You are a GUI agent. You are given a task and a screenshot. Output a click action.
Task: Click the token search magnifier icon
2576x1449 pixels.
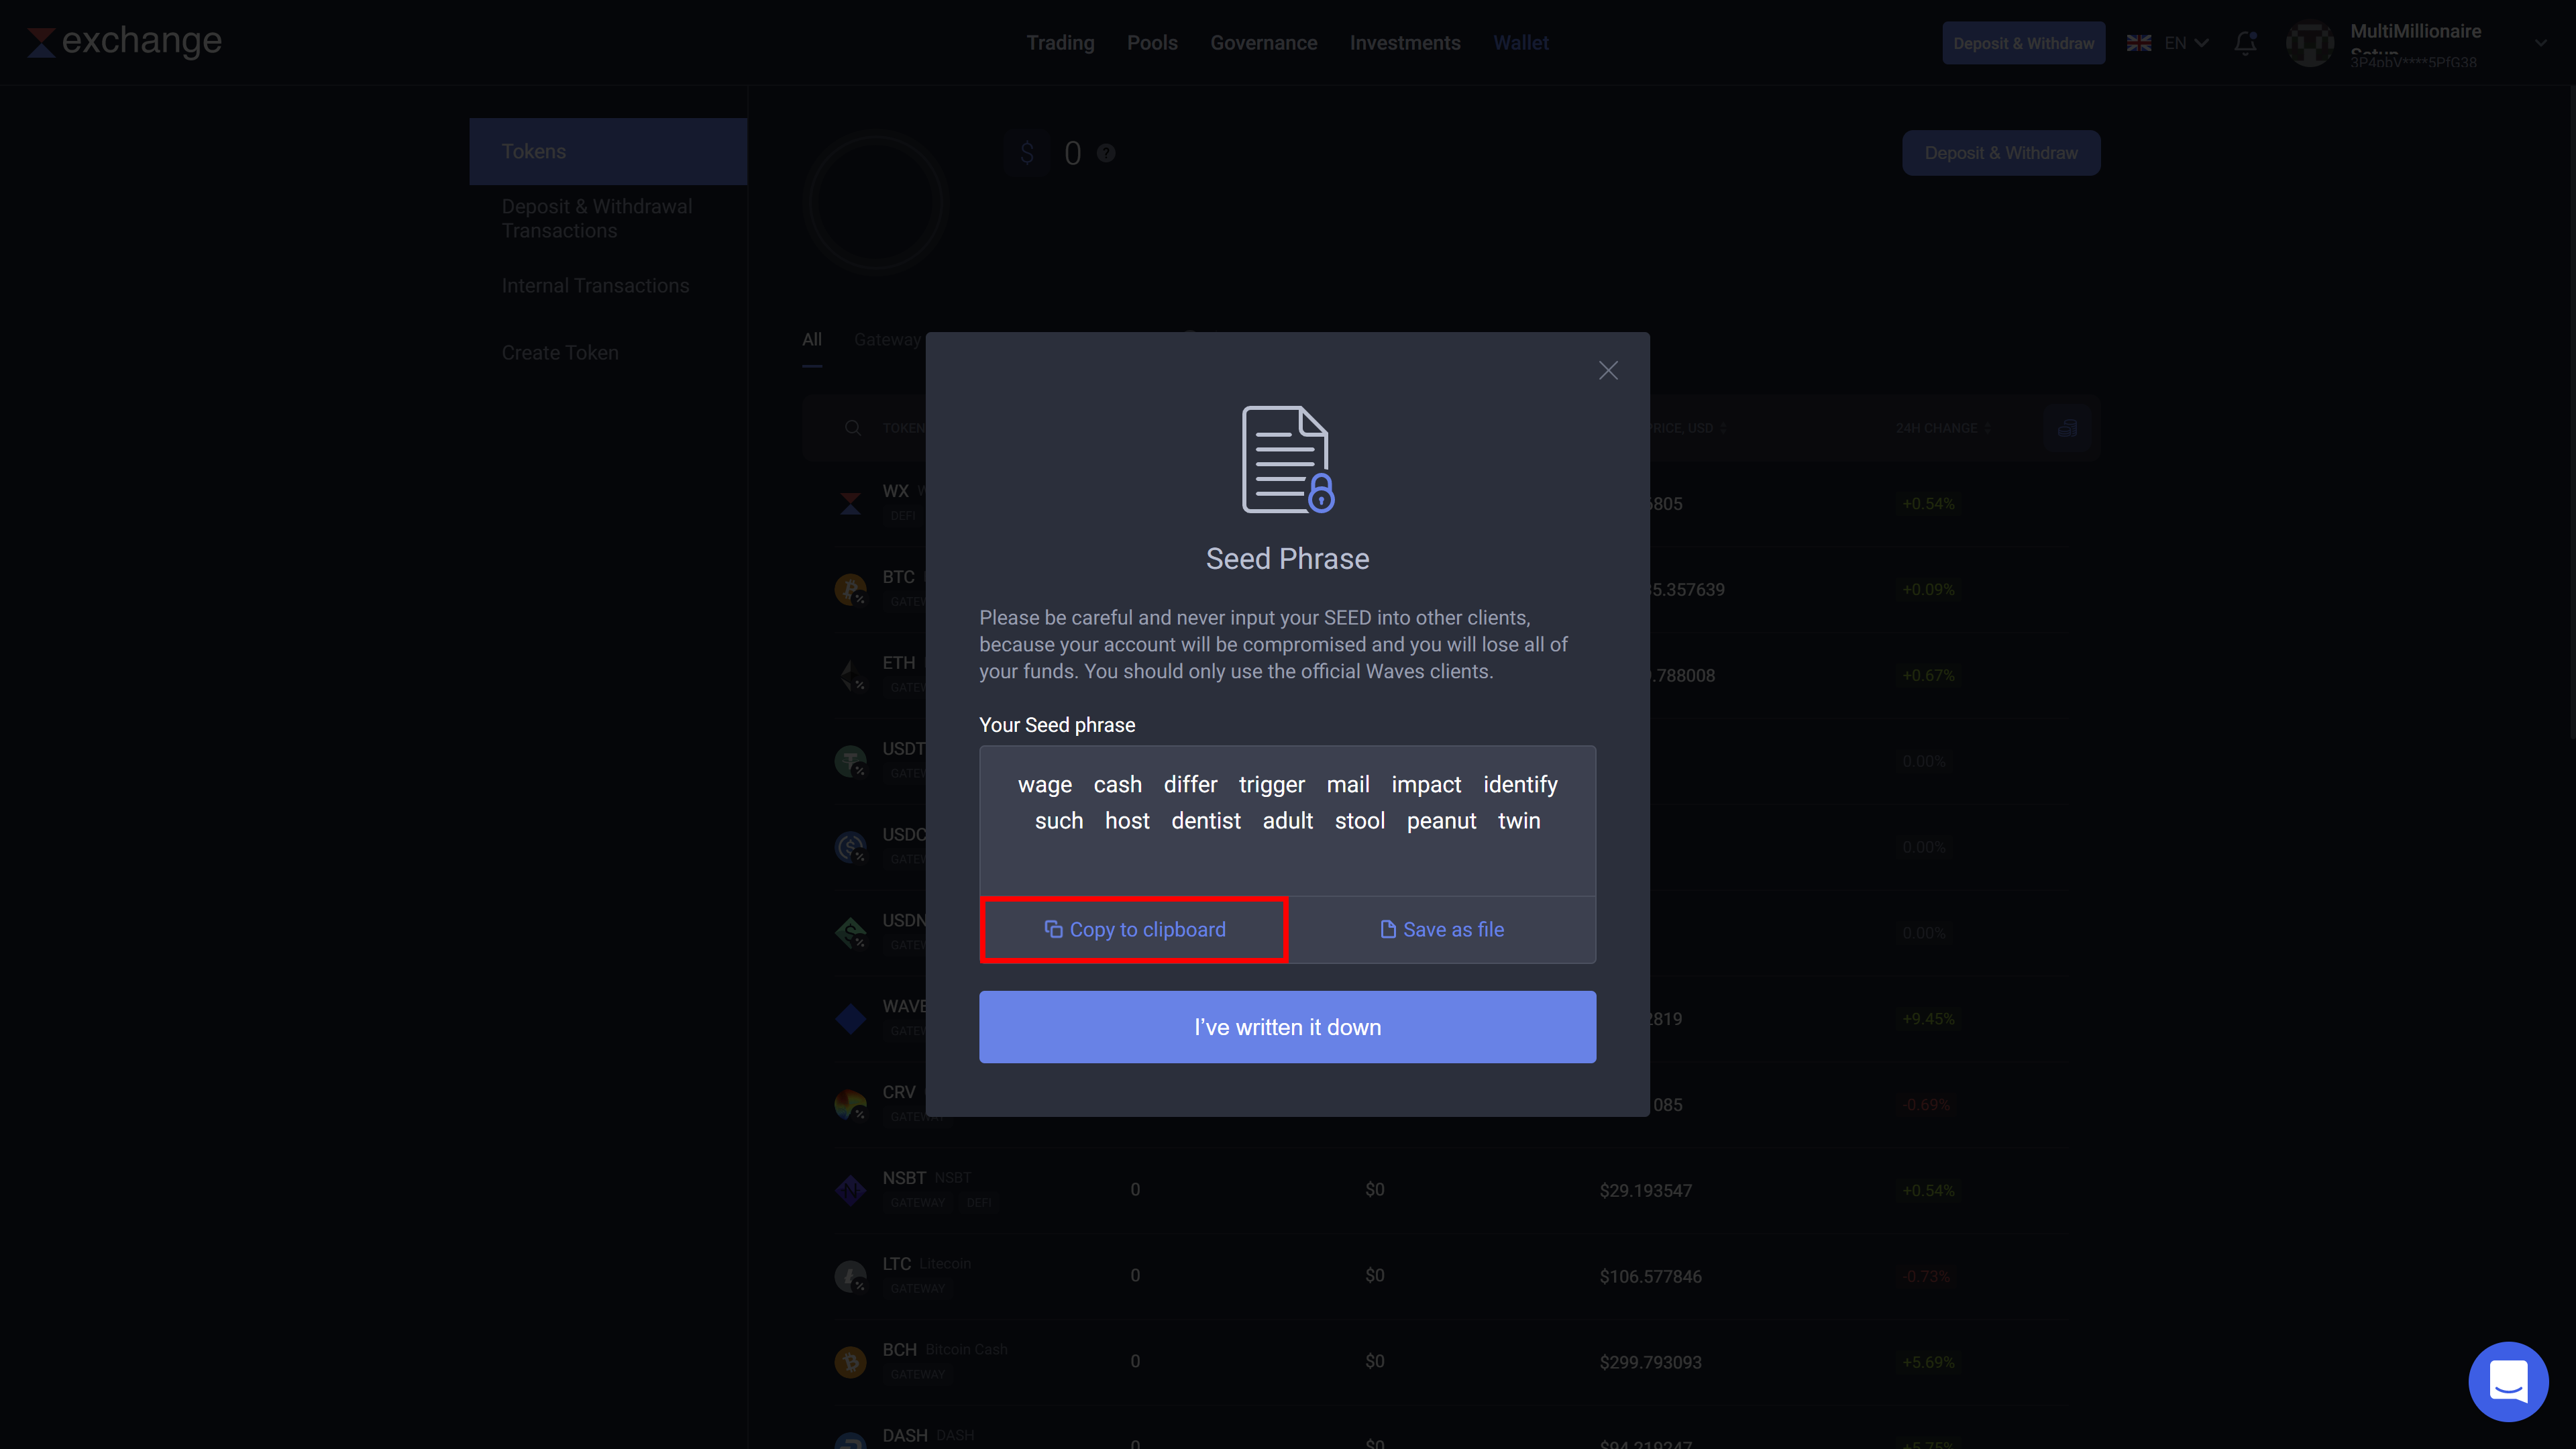pos(852,428)
